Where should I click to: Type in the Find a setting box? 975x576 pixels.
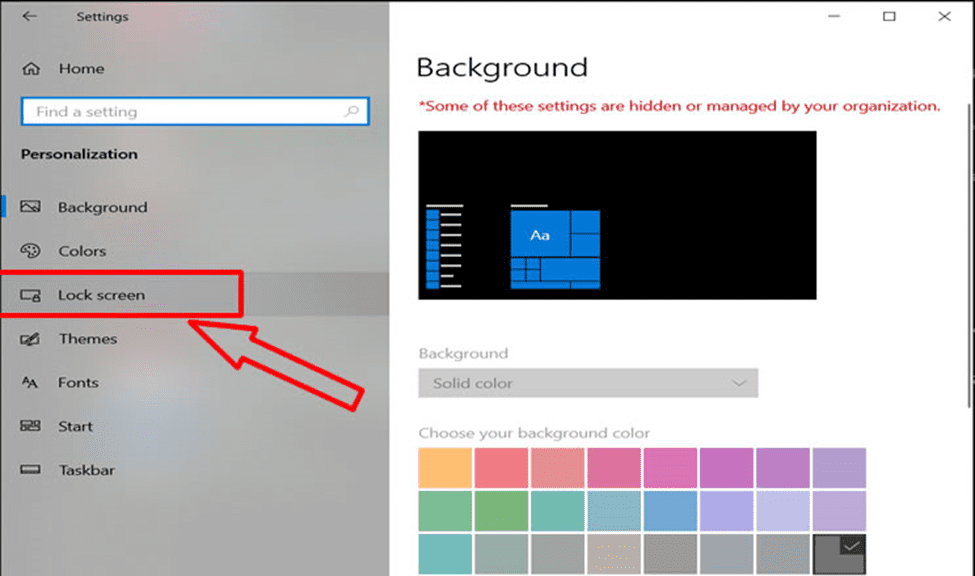180,112
